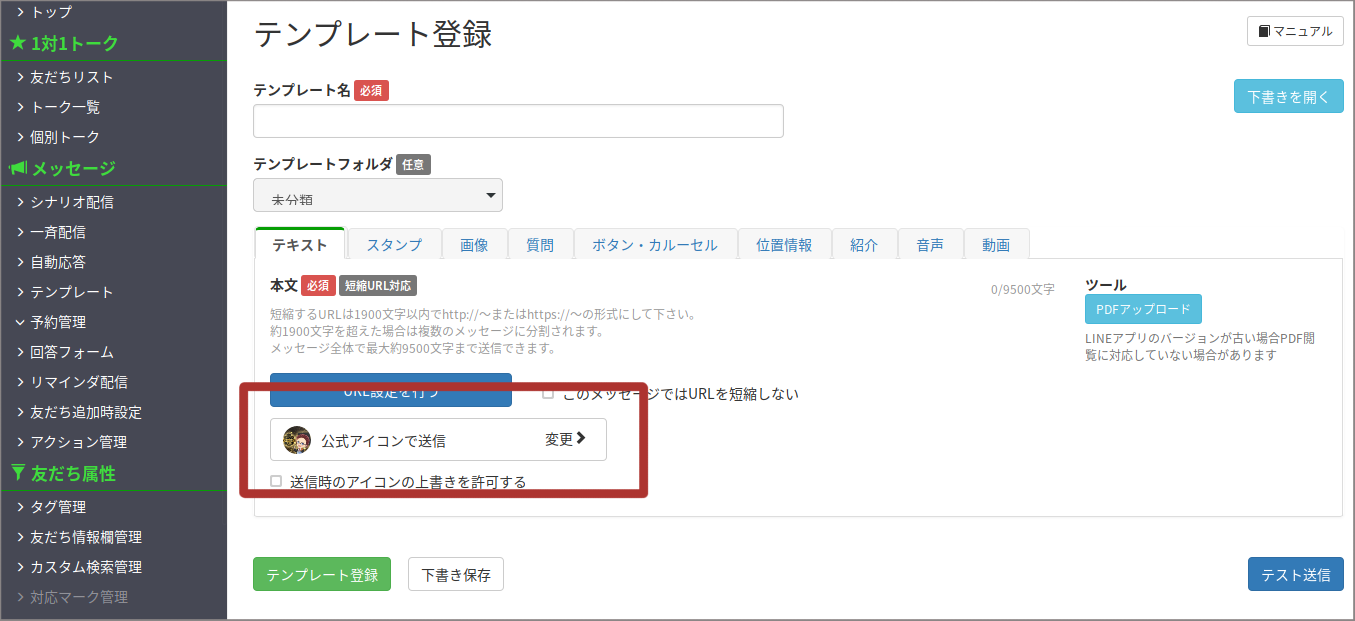Click the book icon inside the マニュアル button
This screenshot has width=1355, height=621.
(x=1262, y=31)
